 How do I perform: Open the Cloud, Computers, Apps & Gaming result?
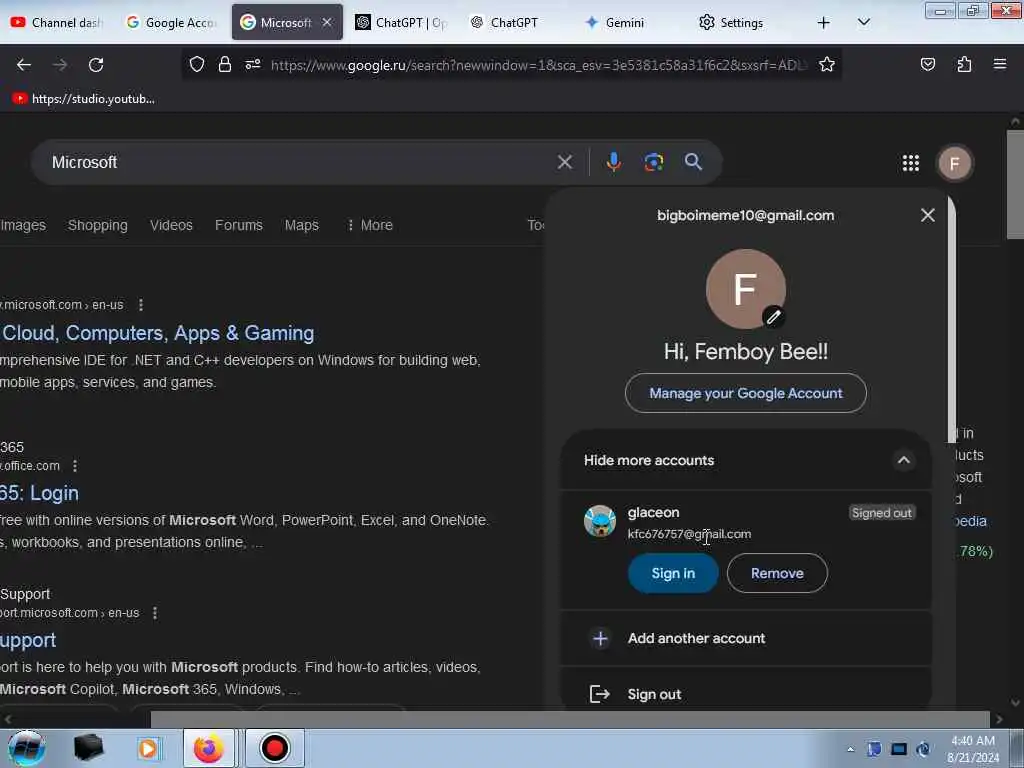(157, 333)
